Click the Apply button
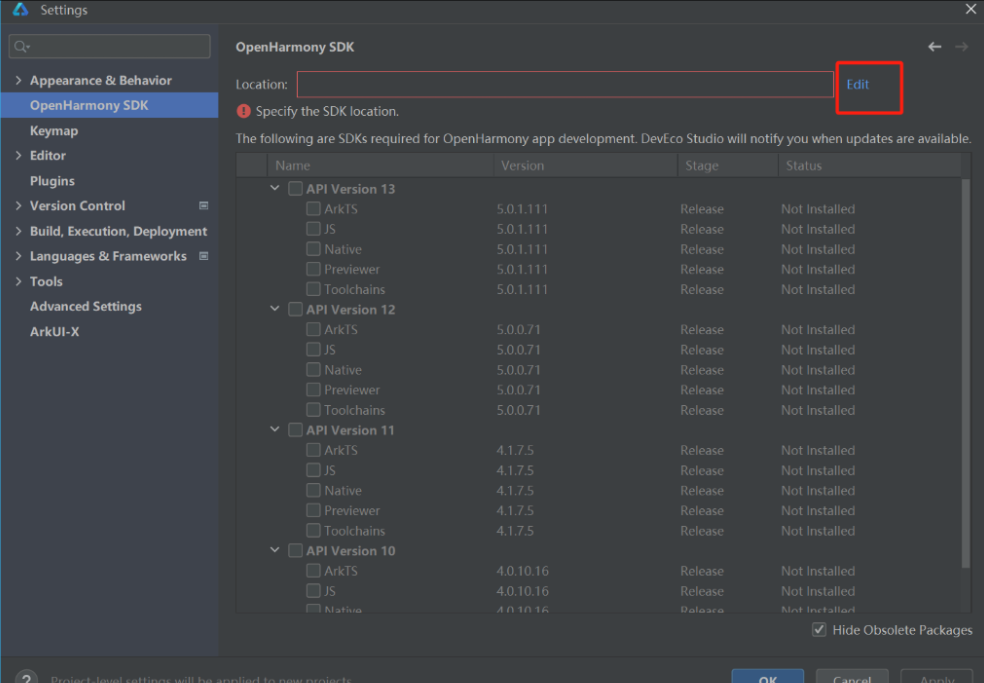Viewport: 984px width, 683px height. (936, 677)
